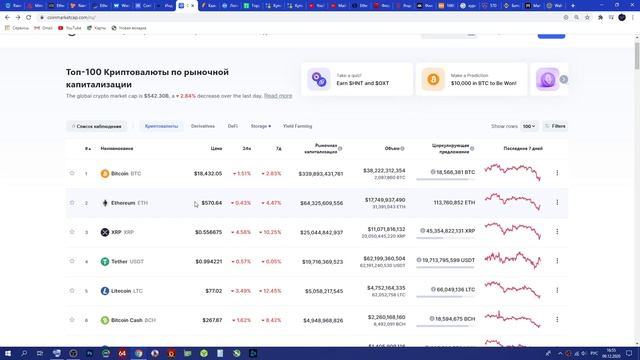Image resolution: width=640 pixels, height=360 pixels.
Task: Click the Ethereum coin logo
Action: point(105,203)
